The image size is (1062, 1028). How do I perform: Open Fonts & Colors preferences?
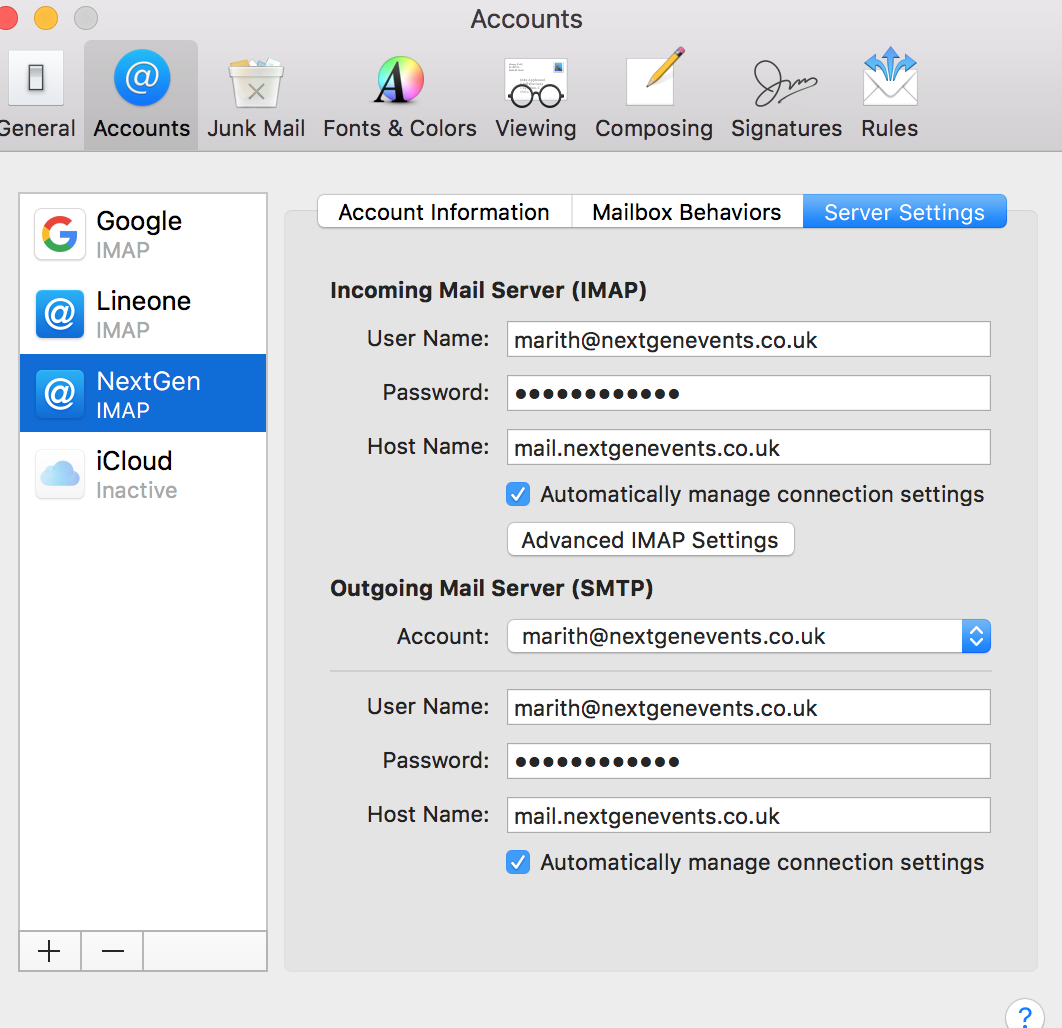pos(399,95)
